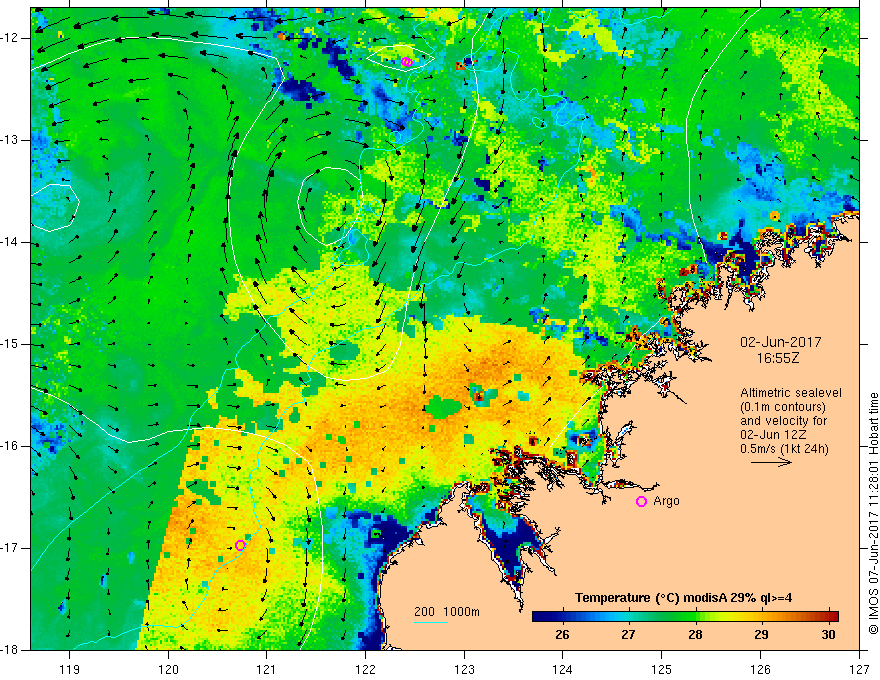Click the 'and velocity for' caption line
Screen dimensions: 880x680
coord(783,421)
